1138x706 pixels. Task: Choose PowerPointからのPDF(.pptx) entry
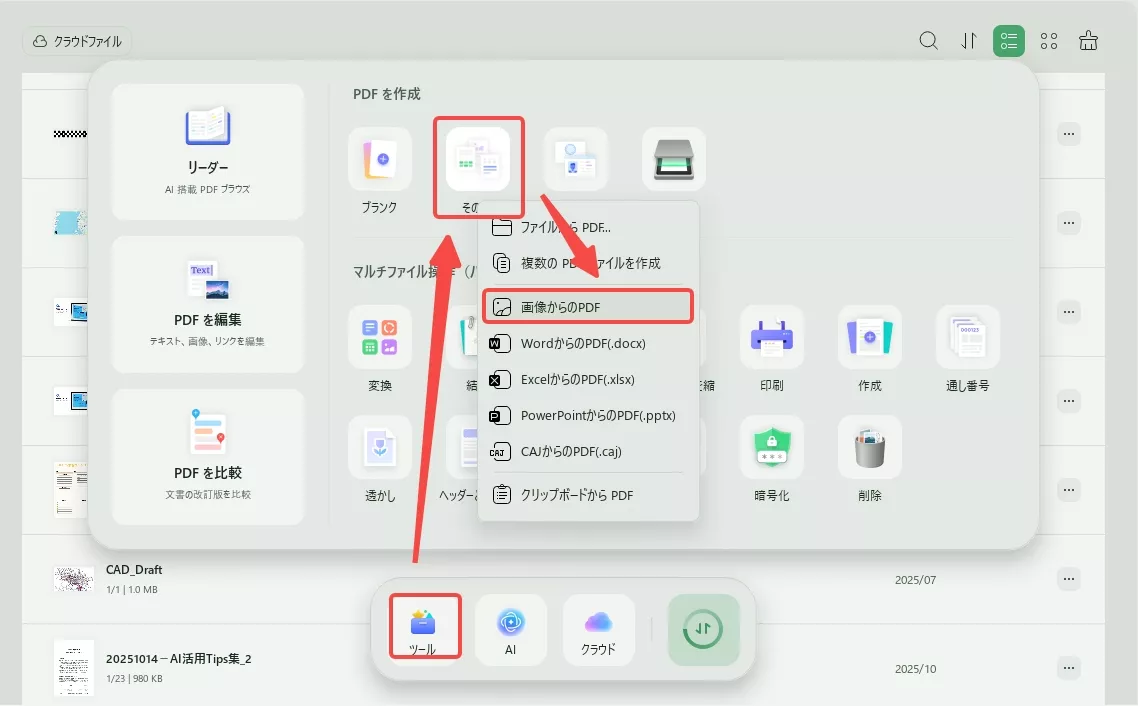[588, 416]
